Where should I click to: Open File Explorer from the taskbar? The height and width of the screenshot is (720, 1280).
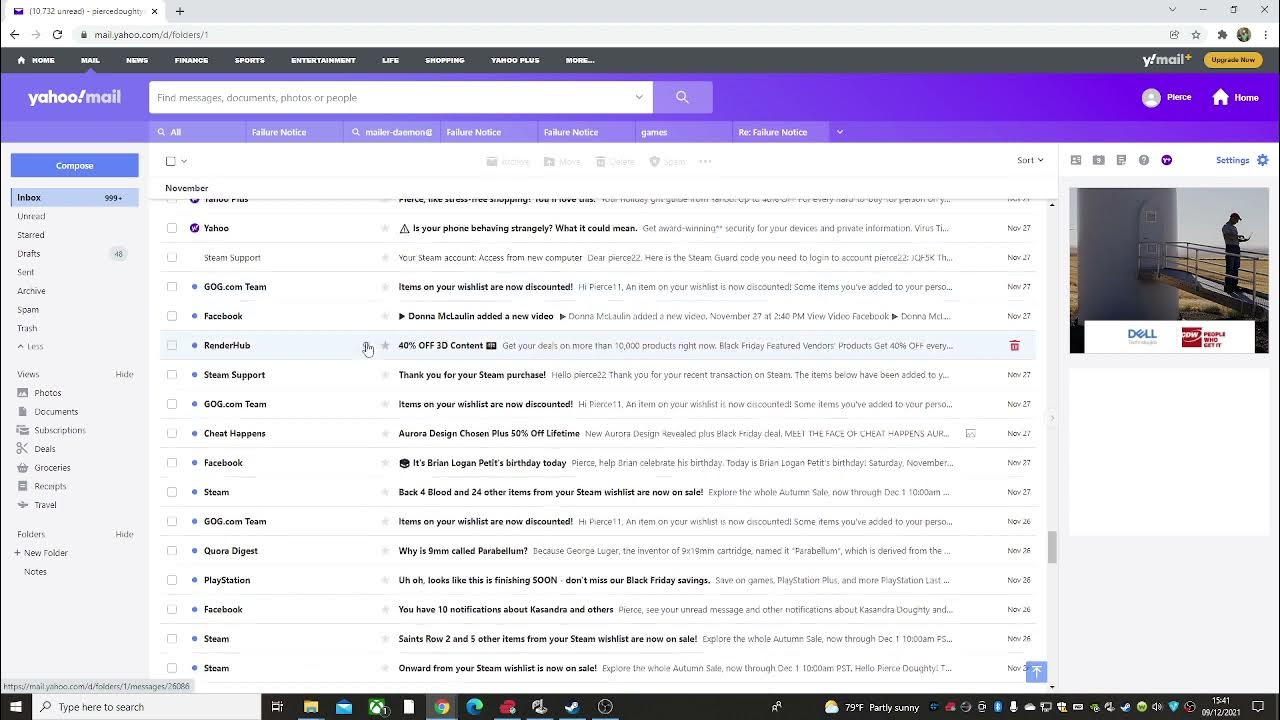point(311,707)
